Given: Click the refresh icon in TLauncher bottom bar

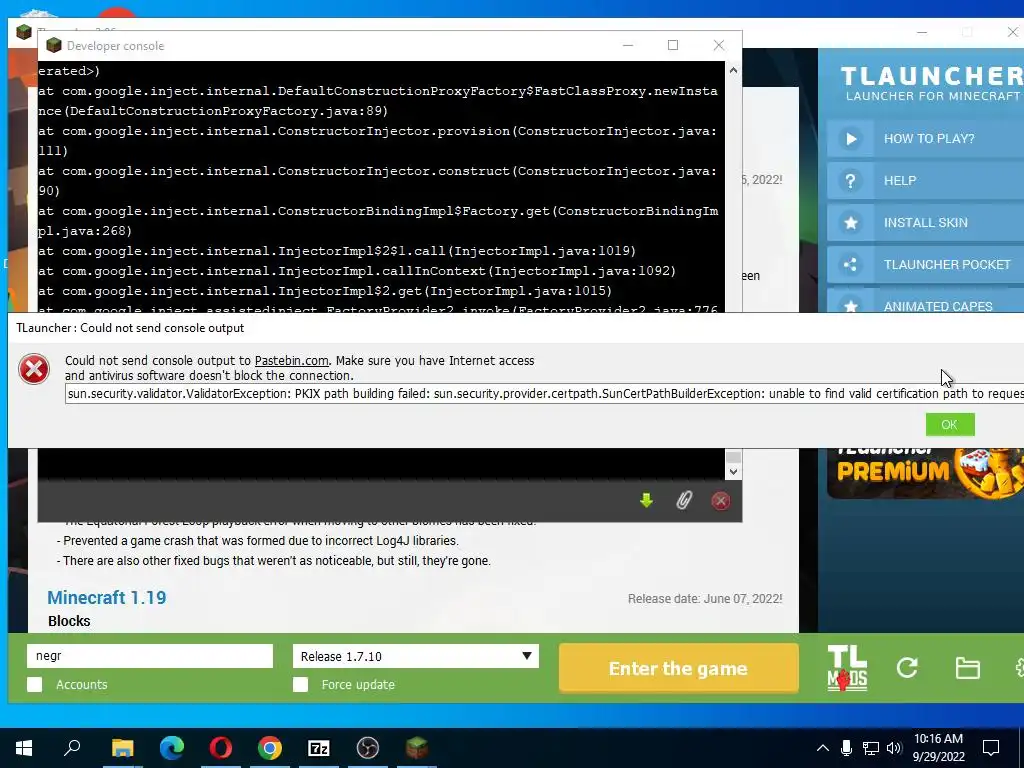Looking at the screenshot, I should pos(907,667).
